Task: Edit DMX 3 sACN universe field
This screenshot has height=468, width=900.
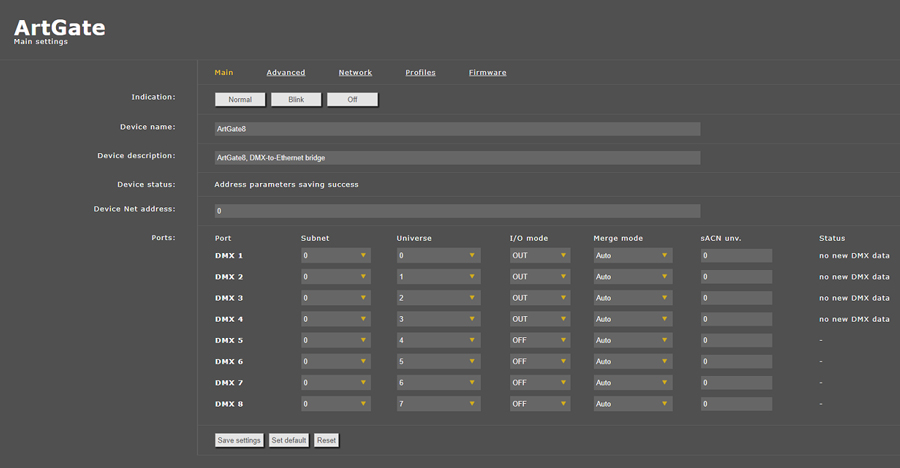Action: [736, 298]
